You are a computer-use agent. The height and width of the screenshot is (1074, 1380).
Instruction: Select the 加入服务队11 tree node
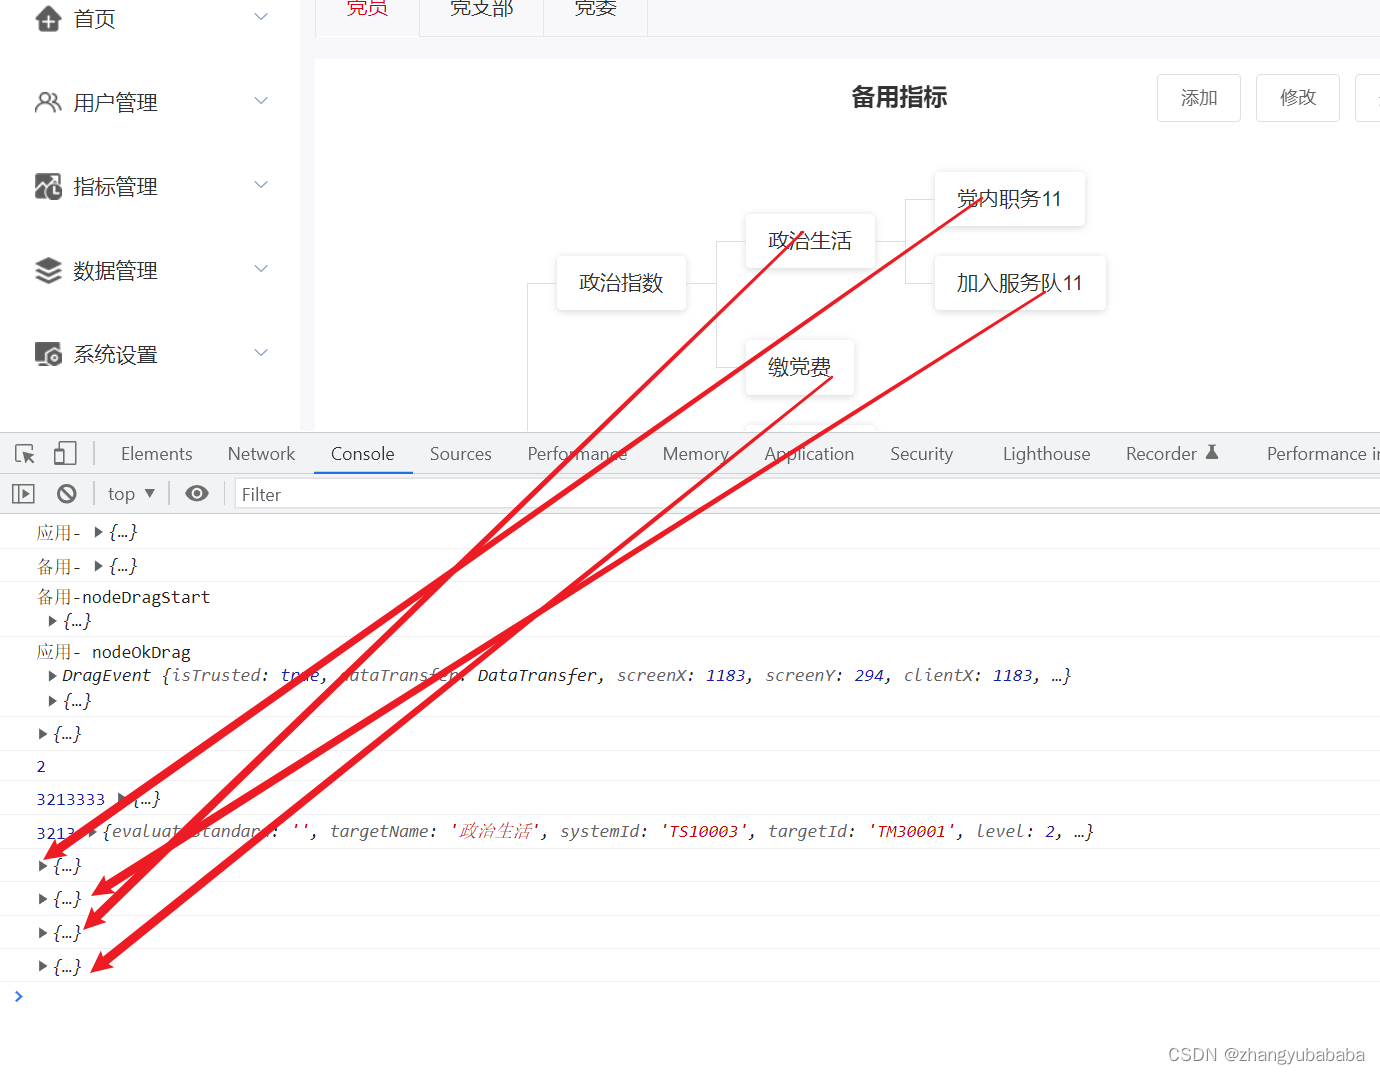1020,283
